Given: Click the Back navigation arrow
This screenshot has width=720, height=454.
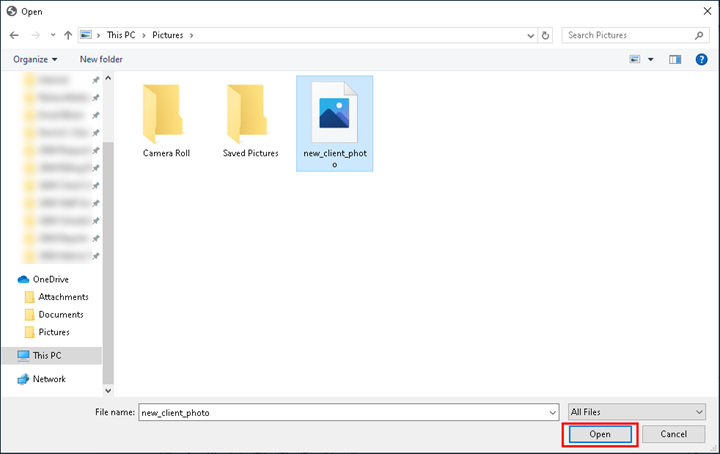Looking at the screenshot, I should click(13, 35).
